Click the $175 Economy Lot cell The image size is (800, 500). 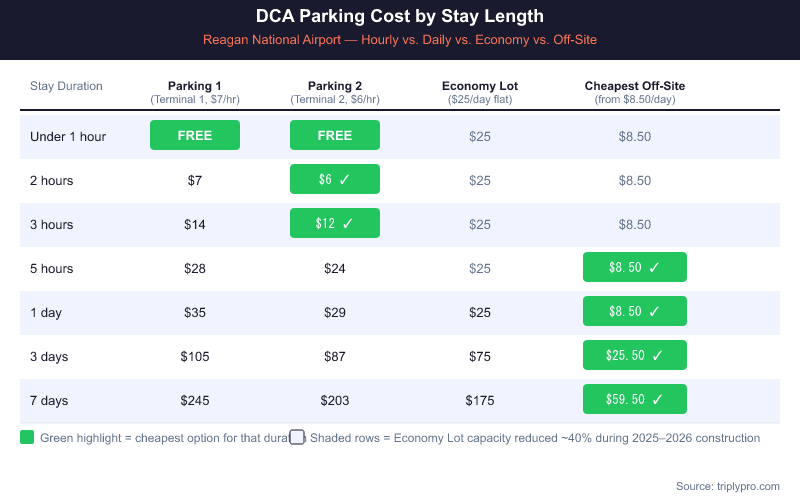(x=480, y=400)
